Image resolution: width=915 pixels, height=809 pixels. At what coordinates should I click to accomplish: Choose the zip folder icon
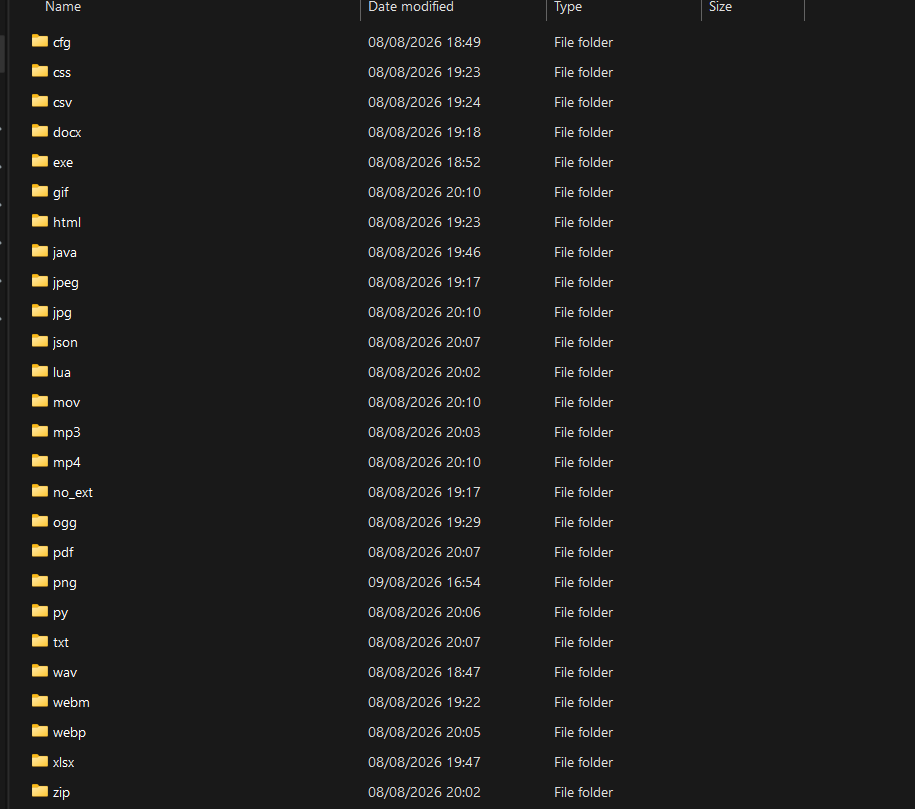(40, 791)
